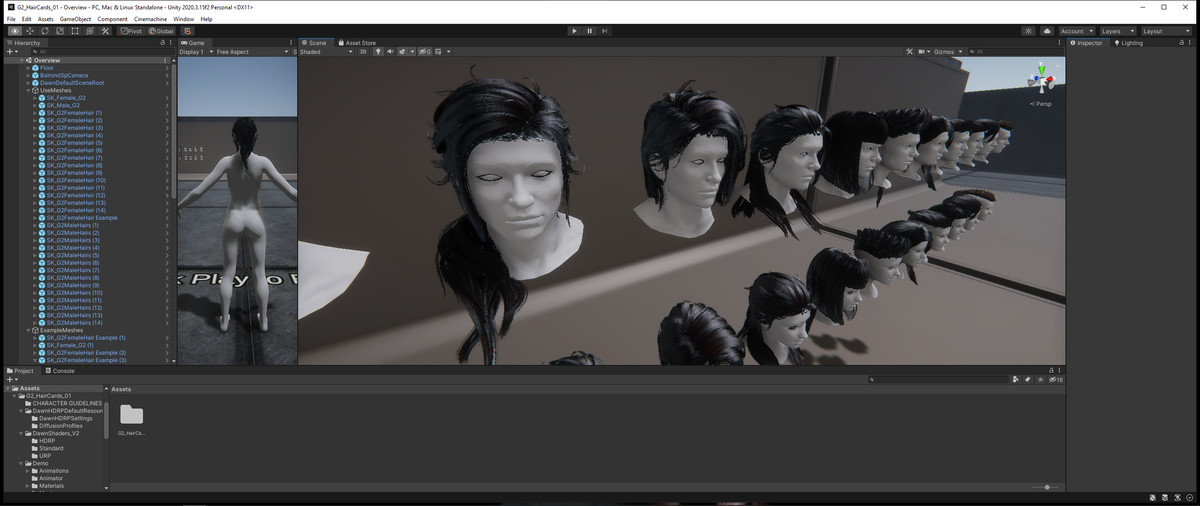The height and width of the screenshot is (506, 1200).
Task: Select BairondzyCamera in Hierarchy
Action: 64,75
